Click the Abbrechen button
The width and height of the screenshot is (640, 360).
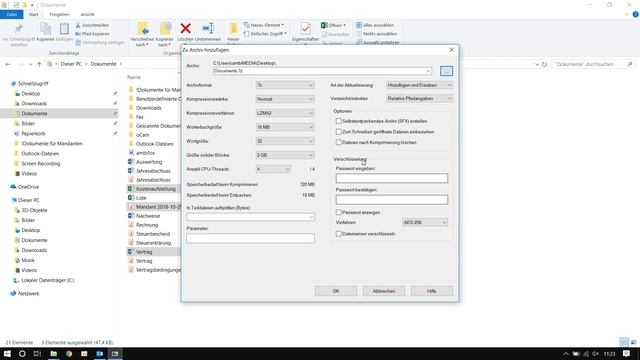click(x=384, y=291)
